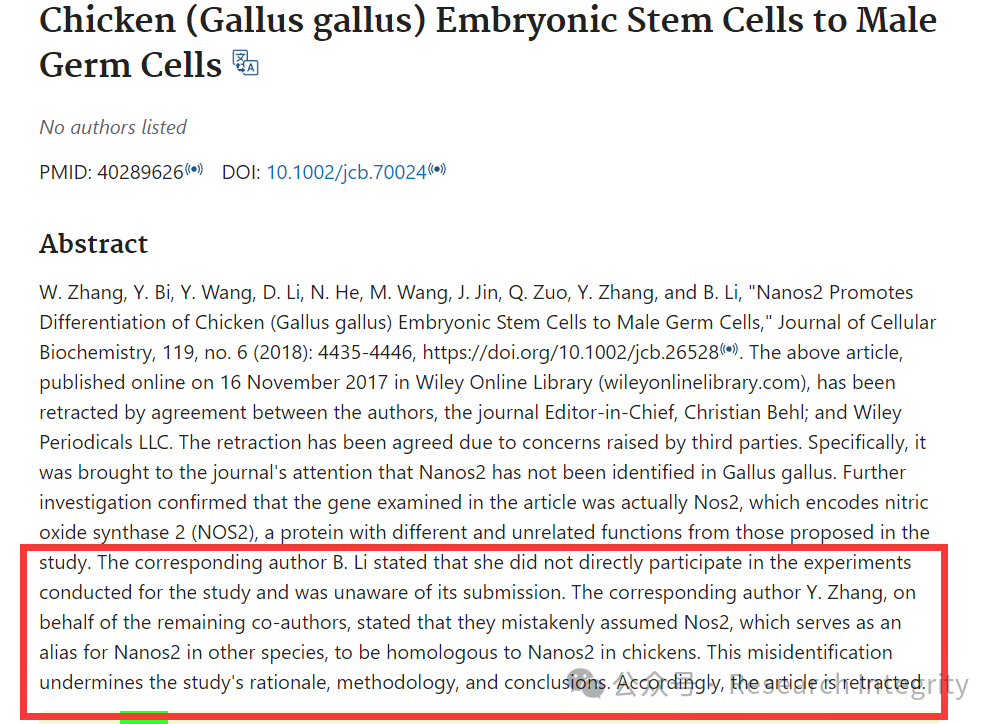This screenshot has width=1000, height=724.
Task: Click the 'Abstract' section heading
Action: tap(94, 244)
